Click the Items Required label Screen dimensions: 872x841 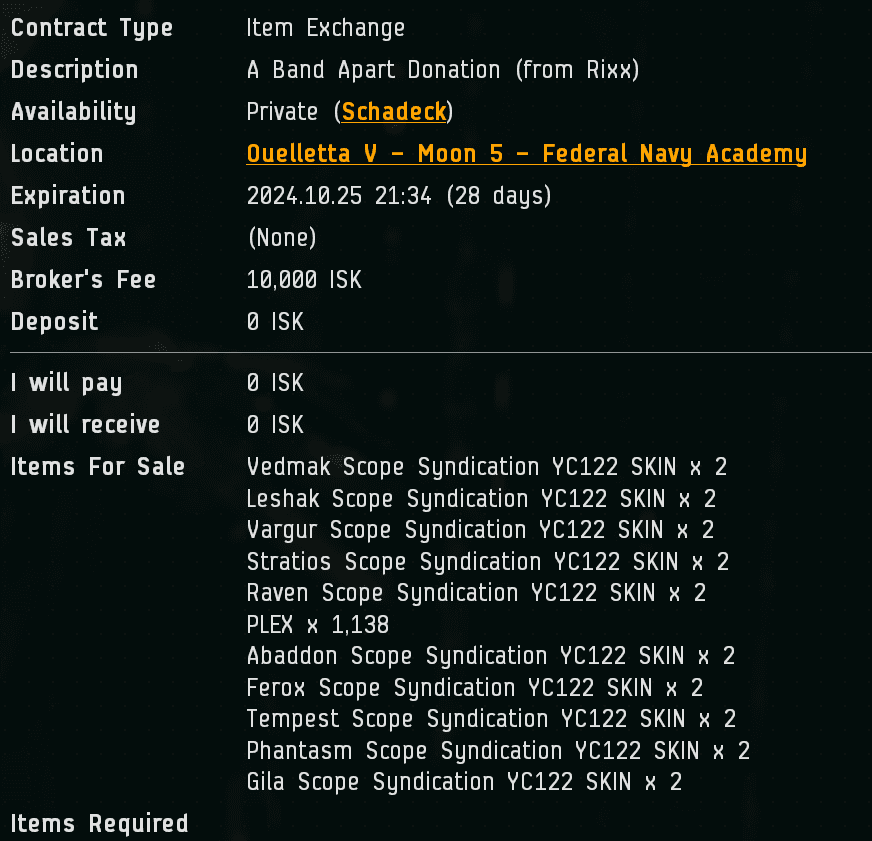point(99,824)
